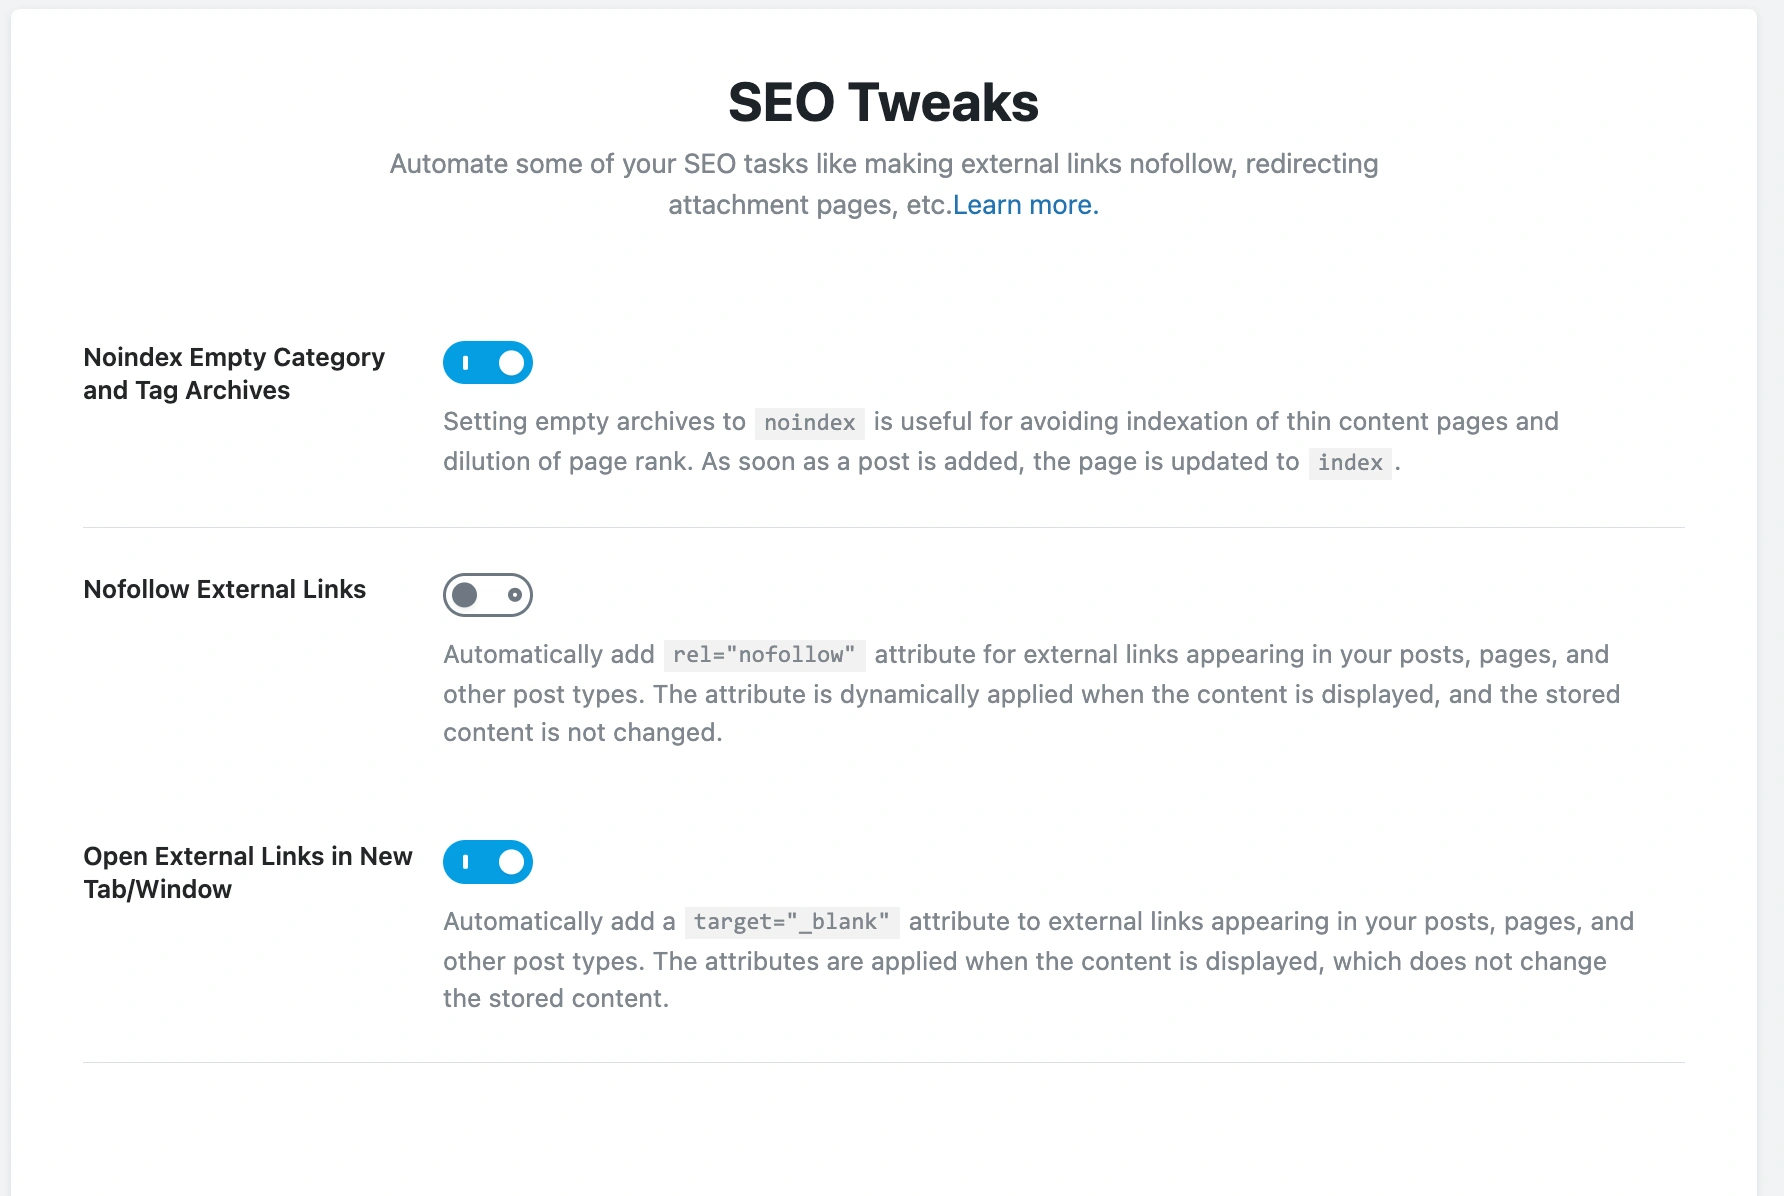This screenshot has height=1196, width=1784.
Task: Turn off Open External Links in New Tab
Action: coord(488,862)
